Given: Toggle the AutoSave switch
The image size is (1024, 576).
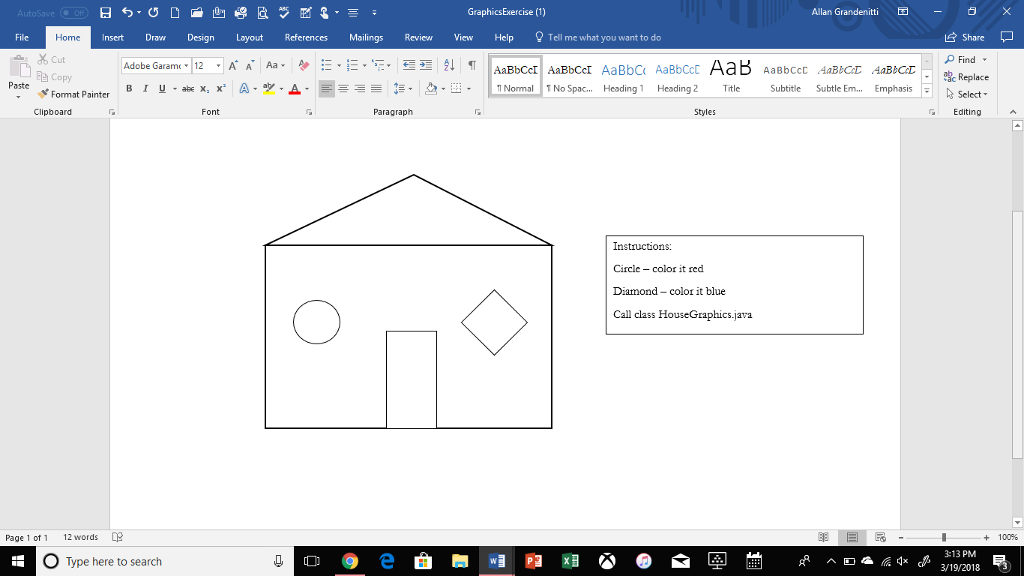Looking at the screenshot, I should click(x=75, y=12).
